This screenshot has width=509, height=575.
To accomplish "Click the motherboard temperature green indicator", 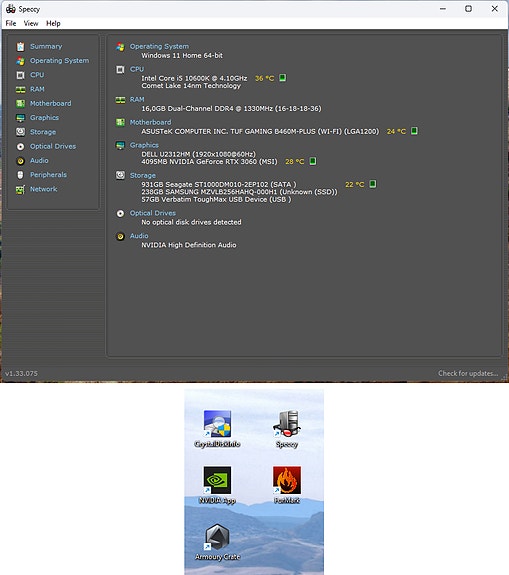I will tap(414, 131).
